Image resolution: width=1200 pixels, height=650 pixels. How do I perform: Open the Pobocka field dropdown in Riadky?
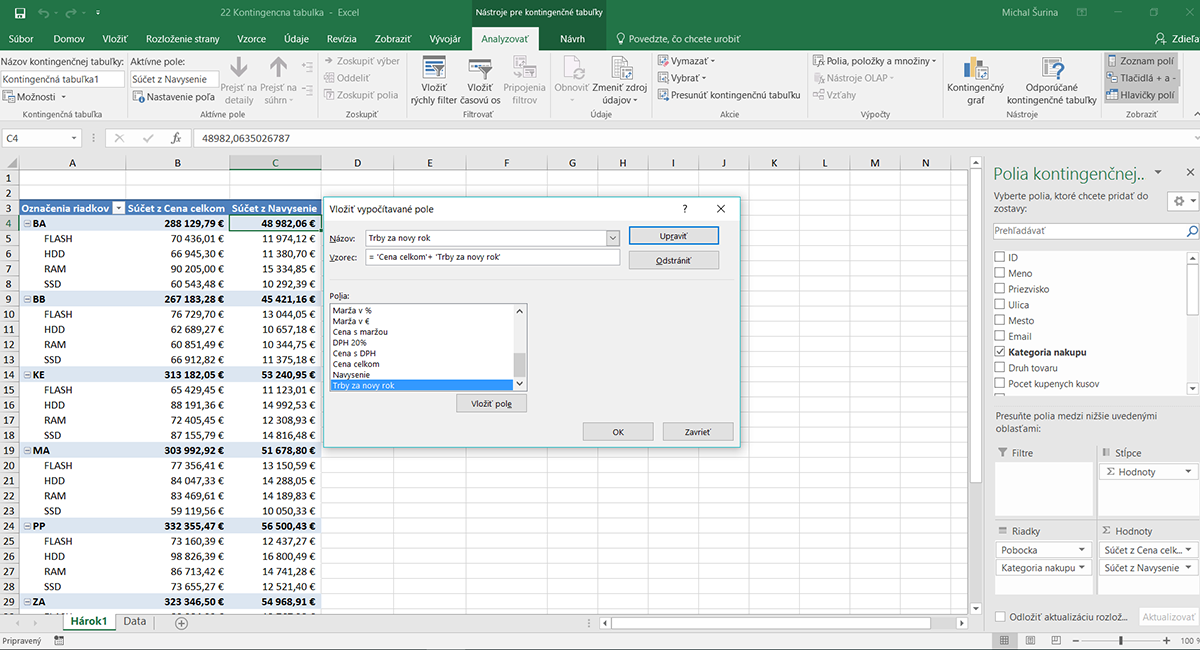[1083, 550]
